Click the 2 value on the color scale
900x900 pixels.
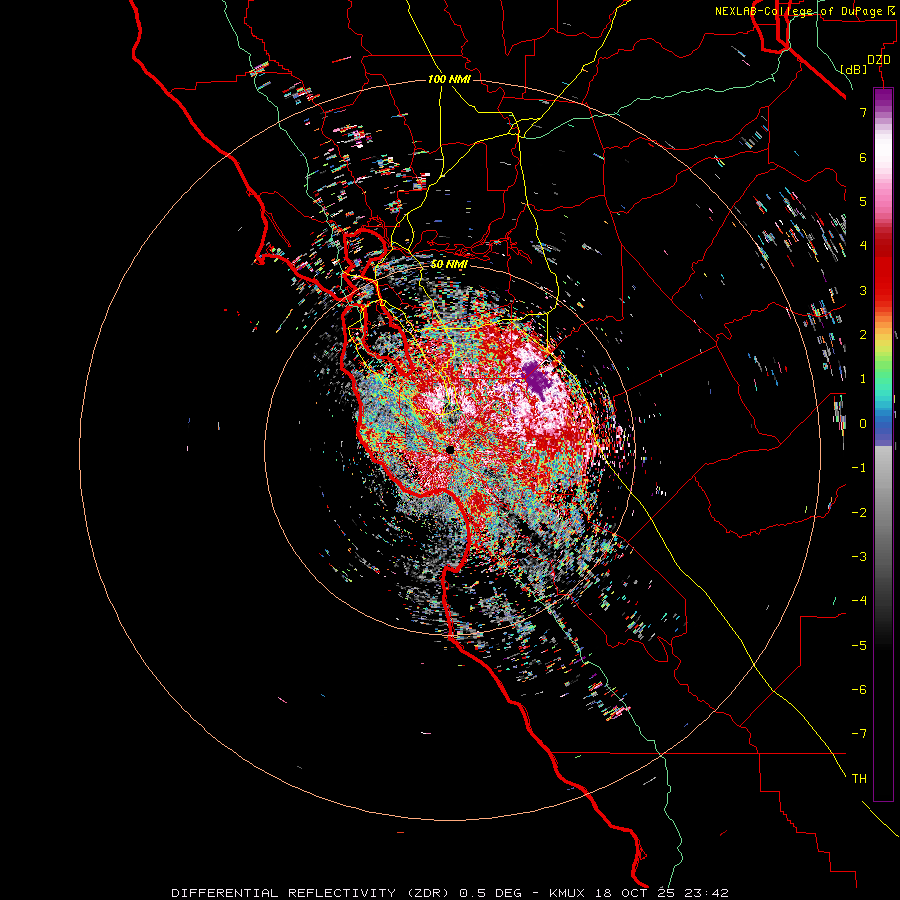(863, 335)
